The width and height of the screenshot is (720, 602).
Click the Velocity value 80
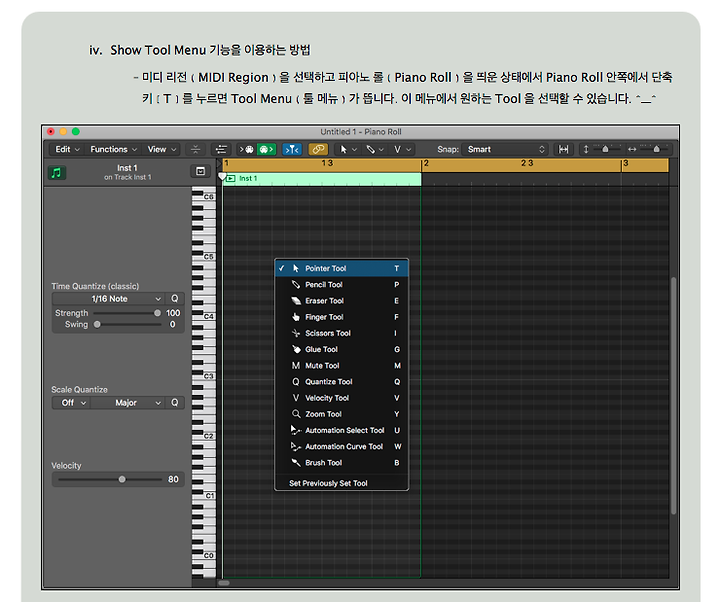point(173,479)
